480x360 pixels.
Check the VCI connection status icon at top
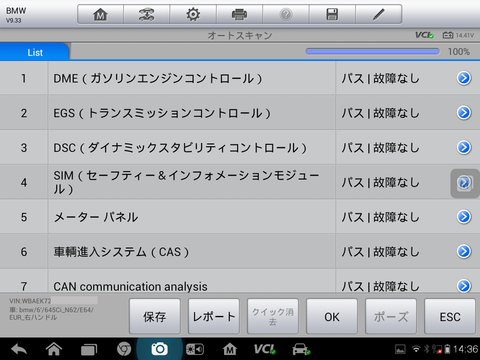[x=424, y=35]
